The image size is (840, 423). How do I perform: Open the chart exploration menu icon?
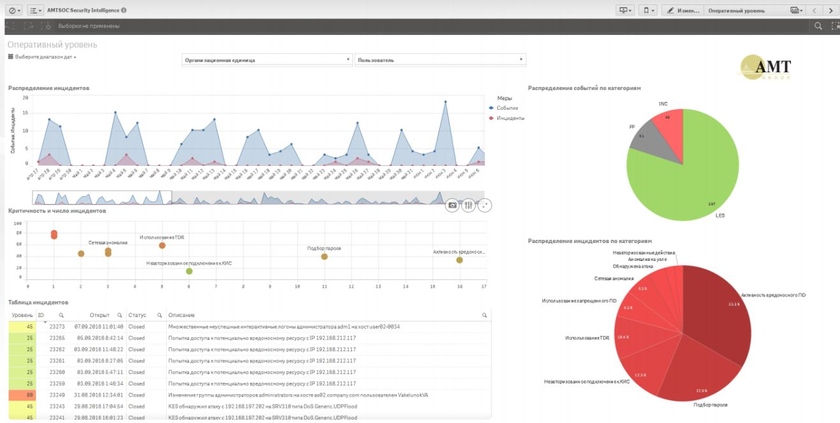tap(468, 205)
